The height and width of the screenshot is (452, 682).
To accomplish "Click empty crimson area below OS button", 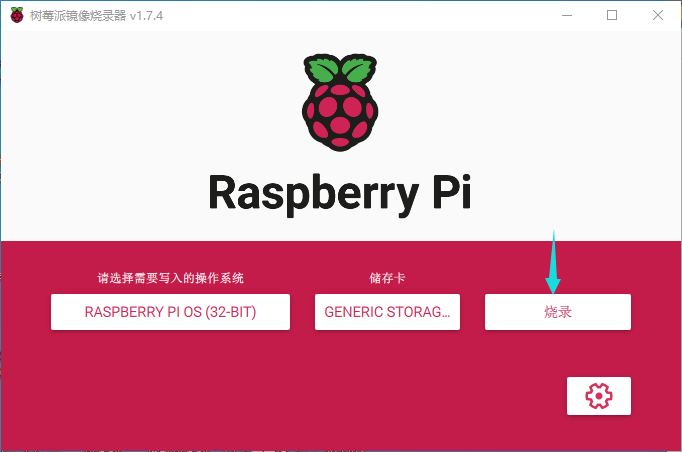I will pyautogui.click(x=170, y=390).
